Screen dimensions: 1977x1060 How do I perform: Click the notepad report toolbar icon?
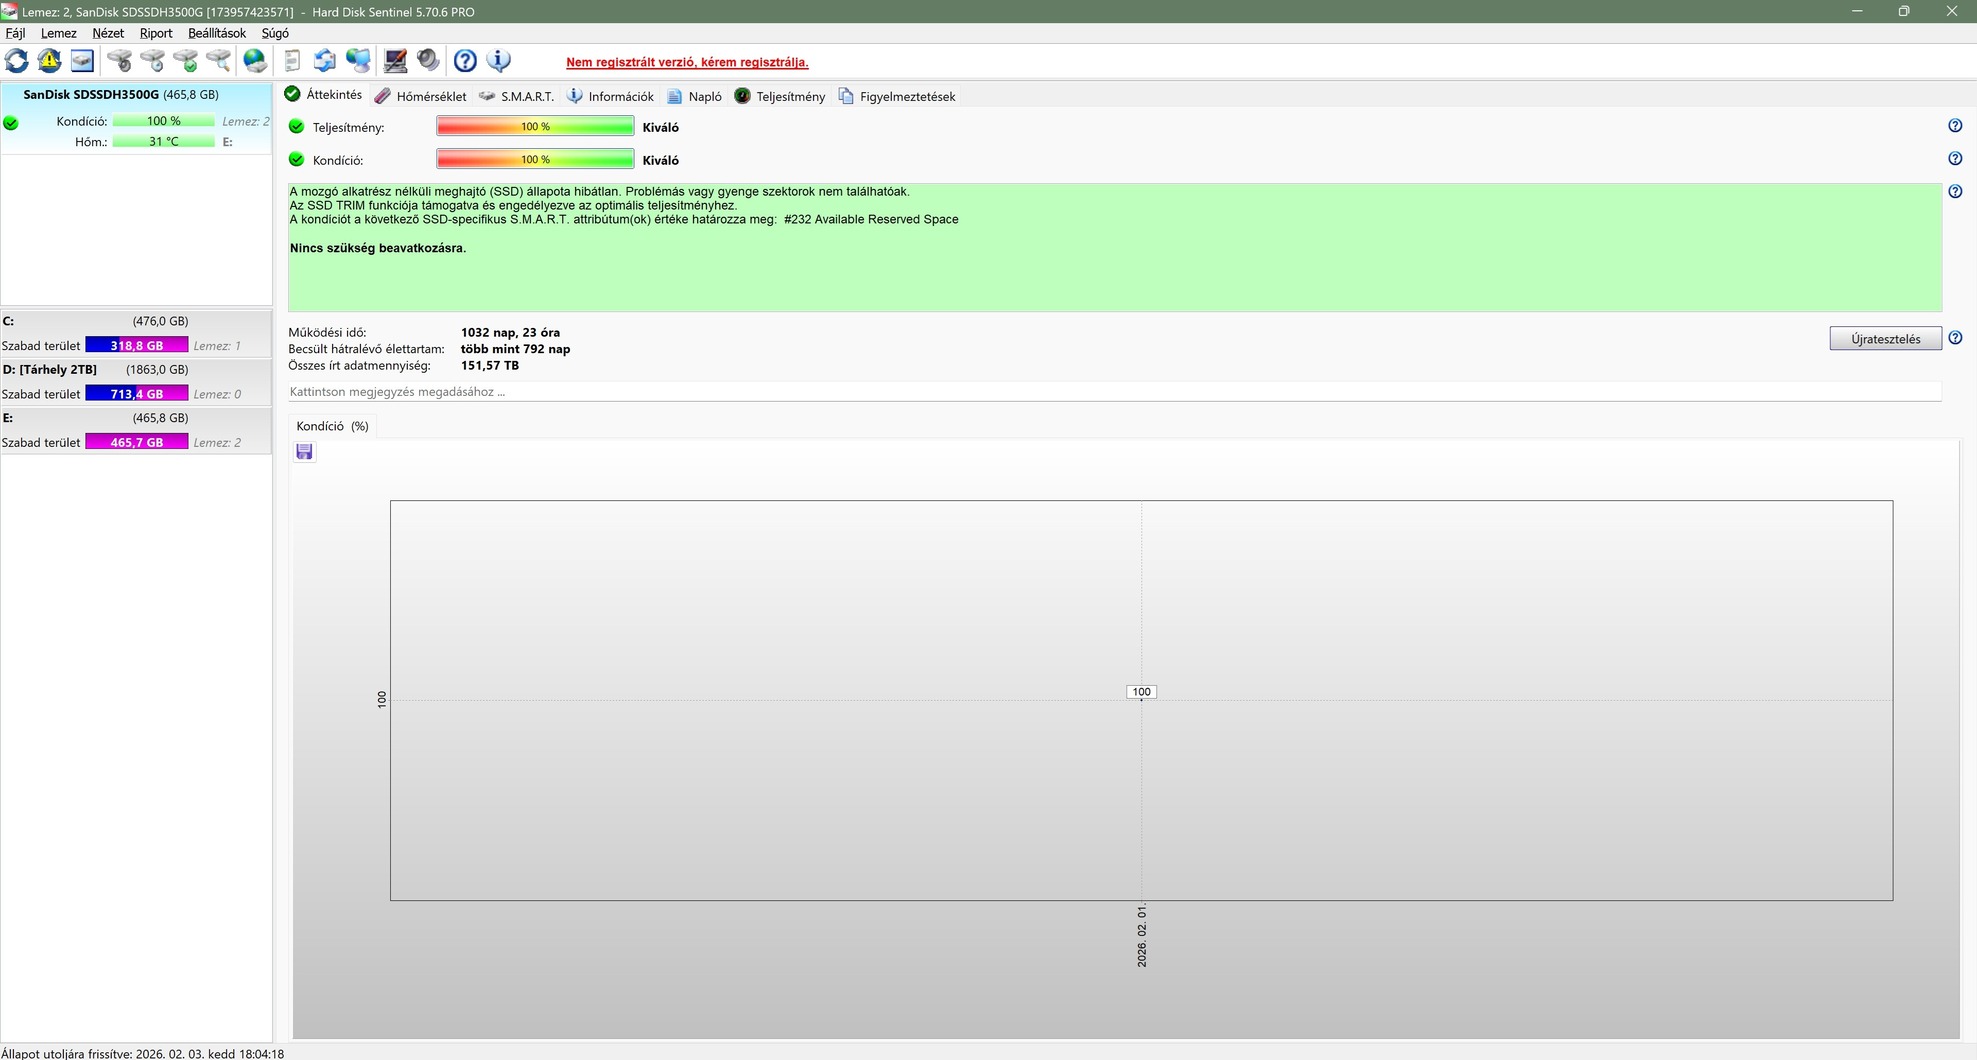click(292, 61)
